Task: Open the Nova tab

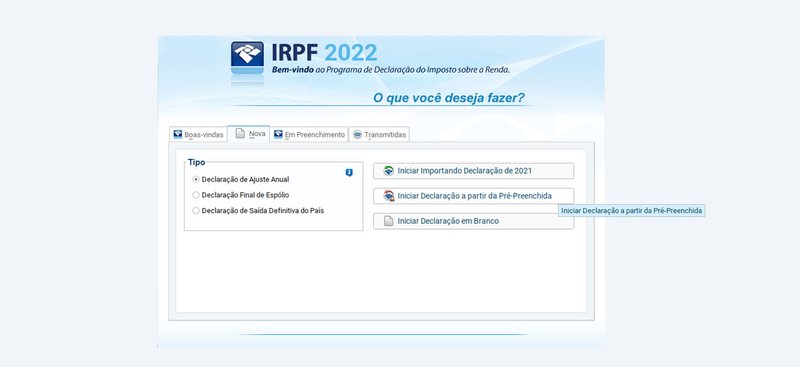Action: pos(248,134)
